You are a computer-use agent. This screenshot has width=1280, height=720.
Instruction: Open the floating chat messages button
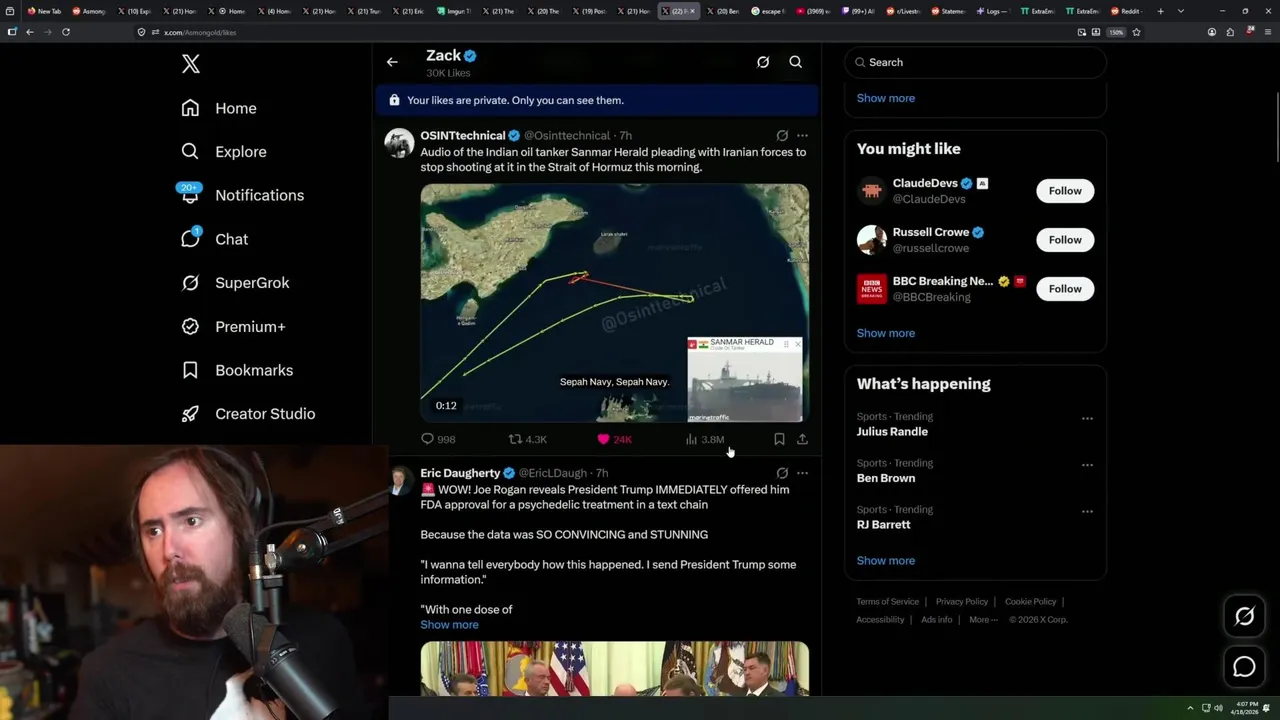click(x=1244, y=667)
